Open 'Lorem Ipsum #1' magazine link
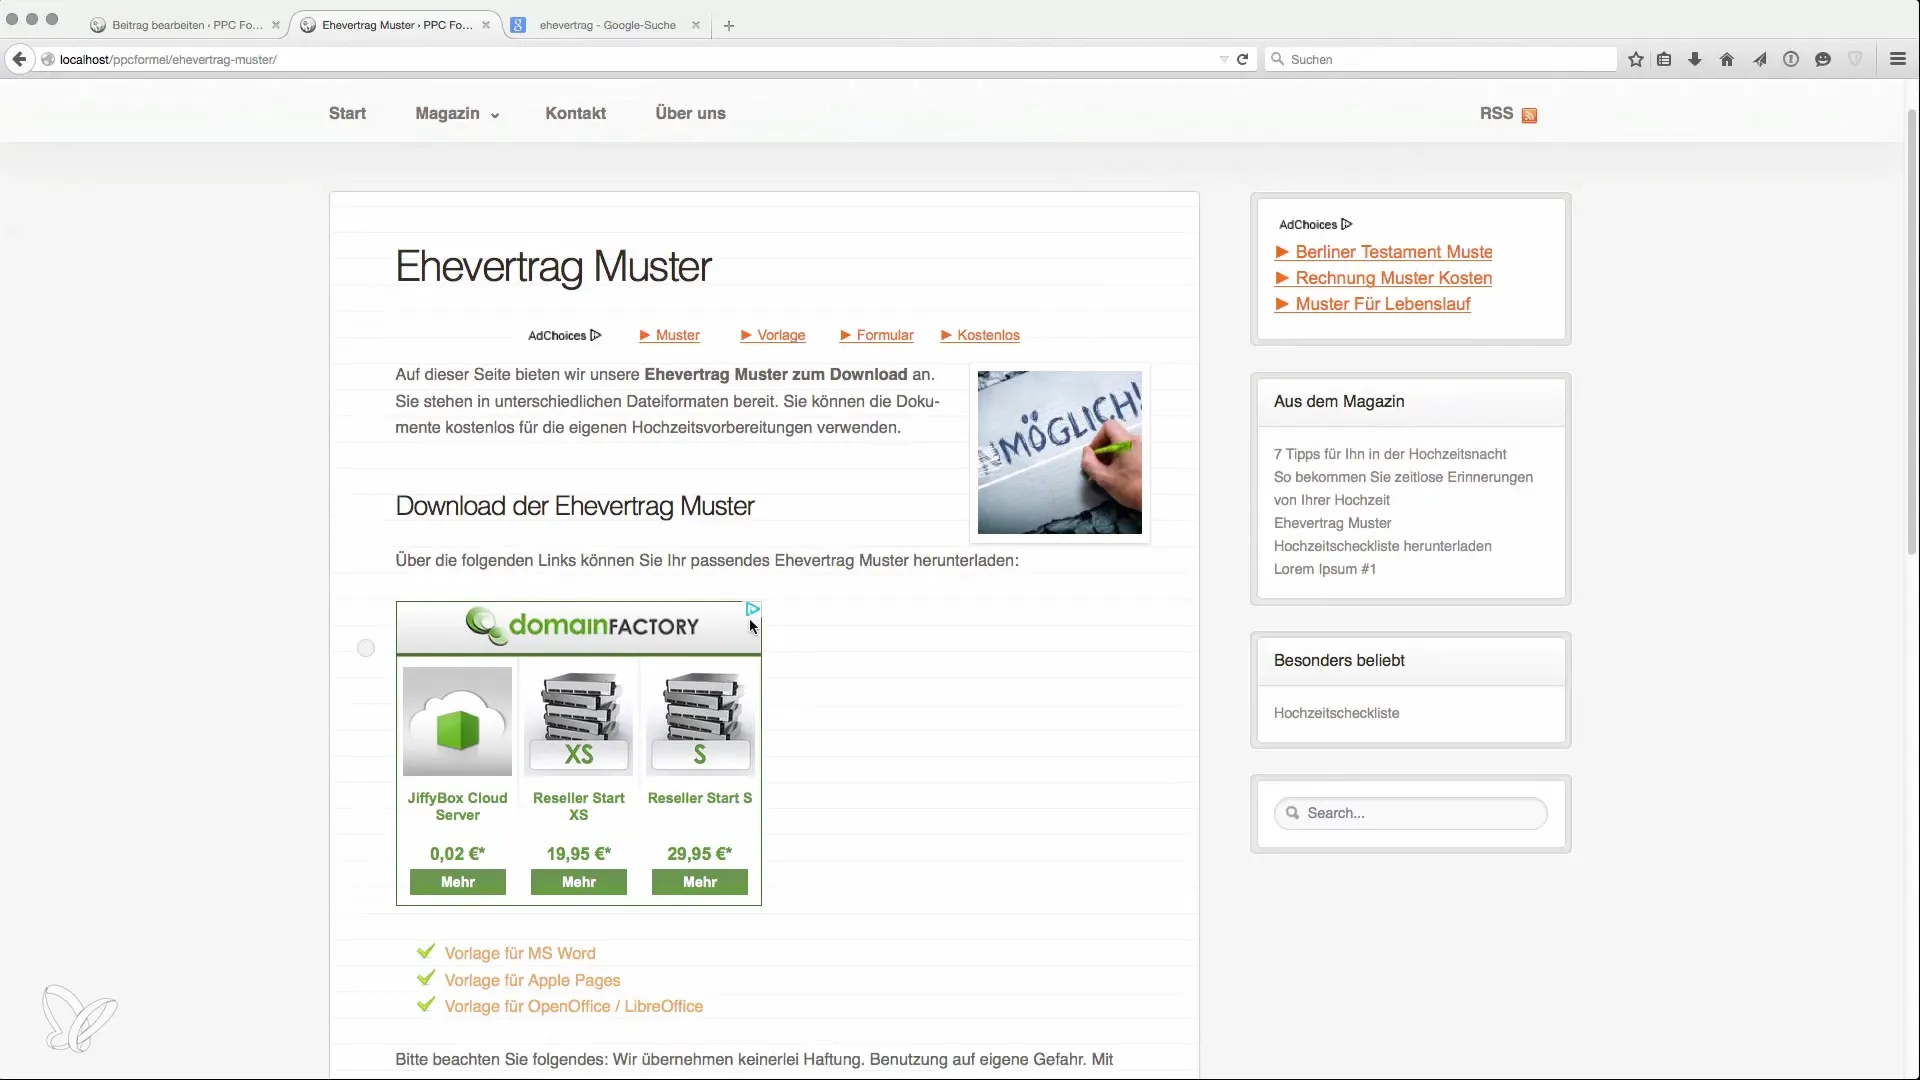Screen dimensions: 1920x1080 pyautogui.click(x=1324, y=569)
